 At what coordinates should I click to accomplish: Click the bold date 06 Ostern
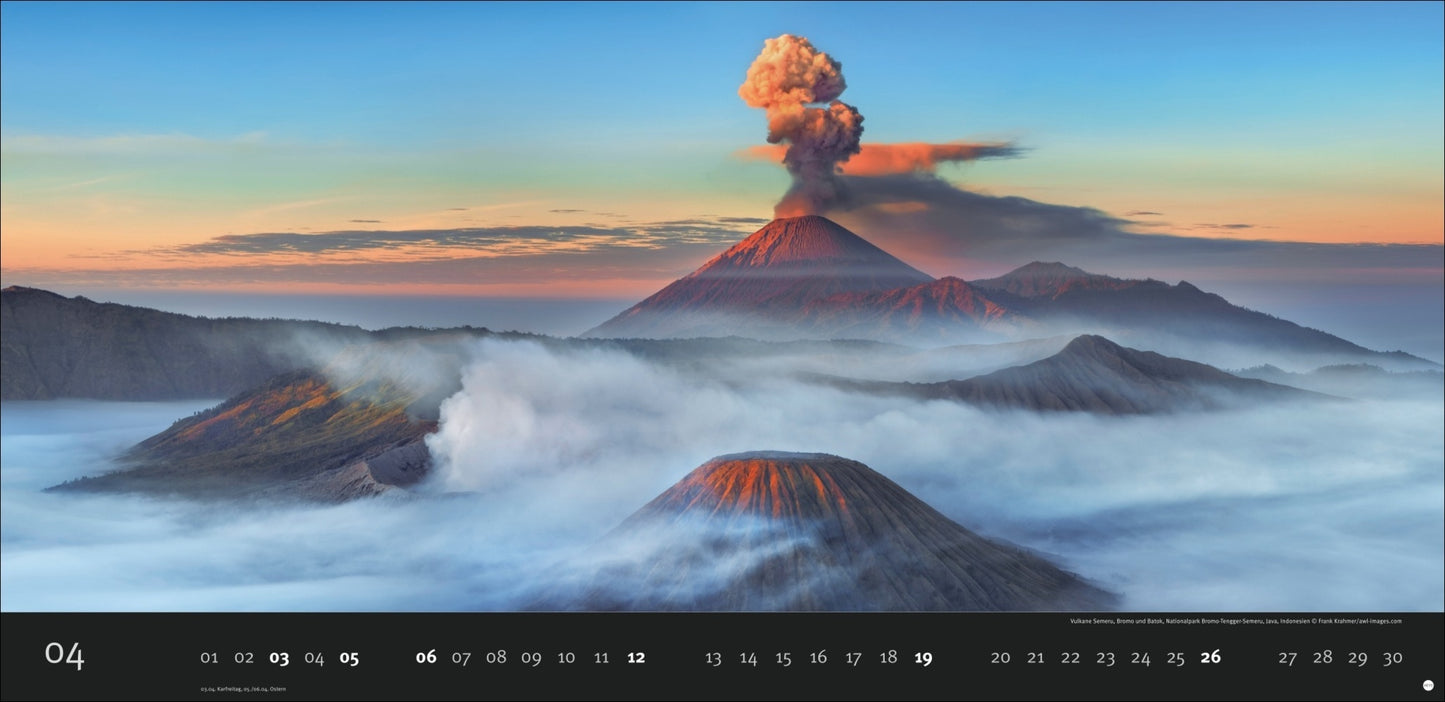pyautogui.click(x=425, y=658)
